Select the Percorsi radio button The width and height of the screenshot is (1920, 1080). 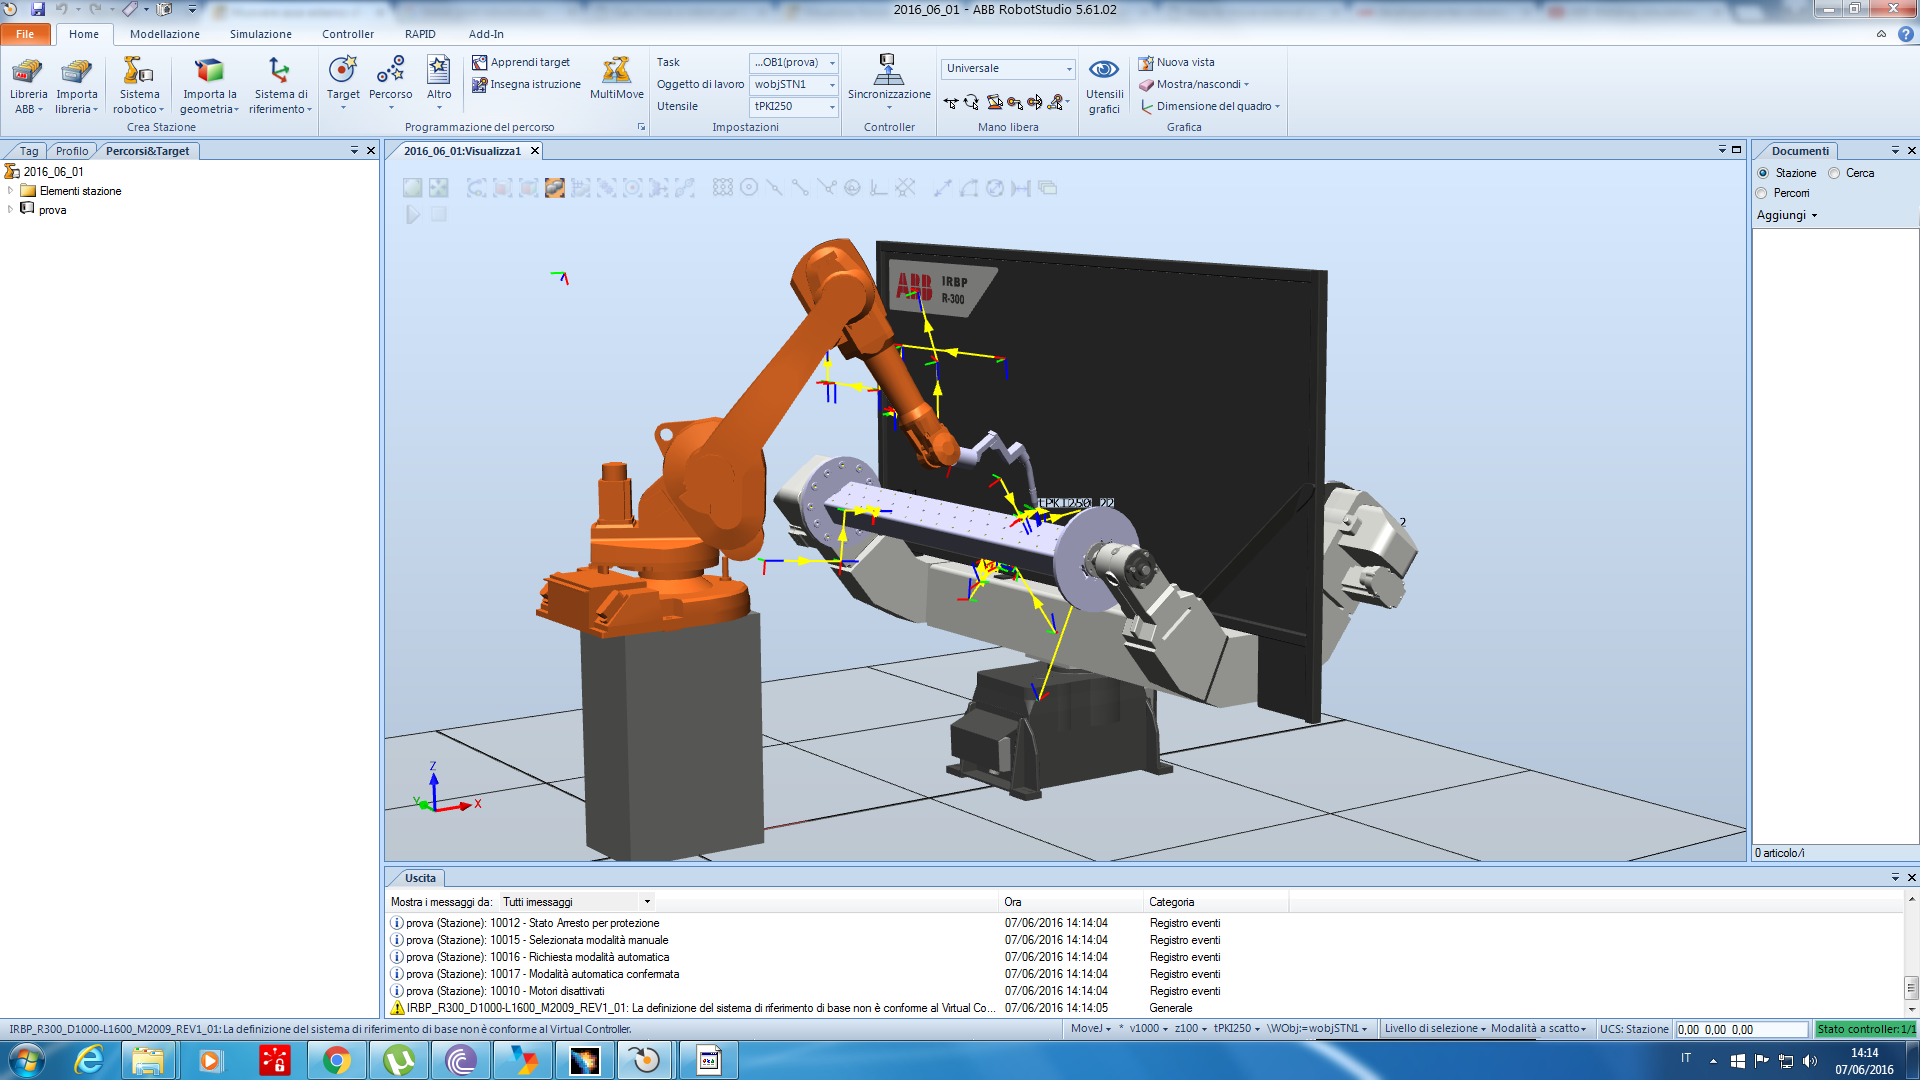[1763, 193]
